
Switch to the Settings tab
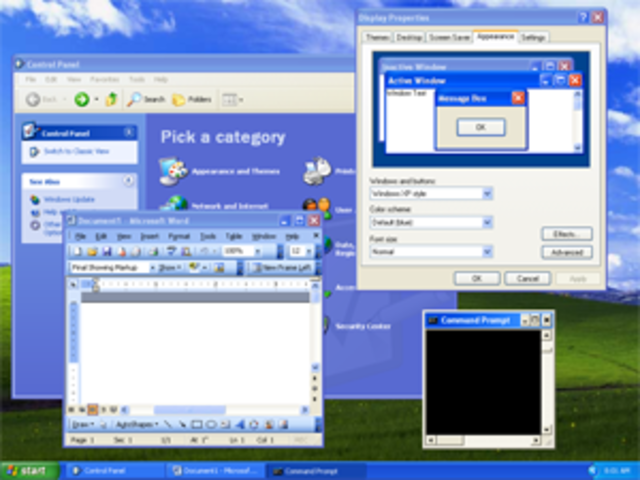pos(533,38)
